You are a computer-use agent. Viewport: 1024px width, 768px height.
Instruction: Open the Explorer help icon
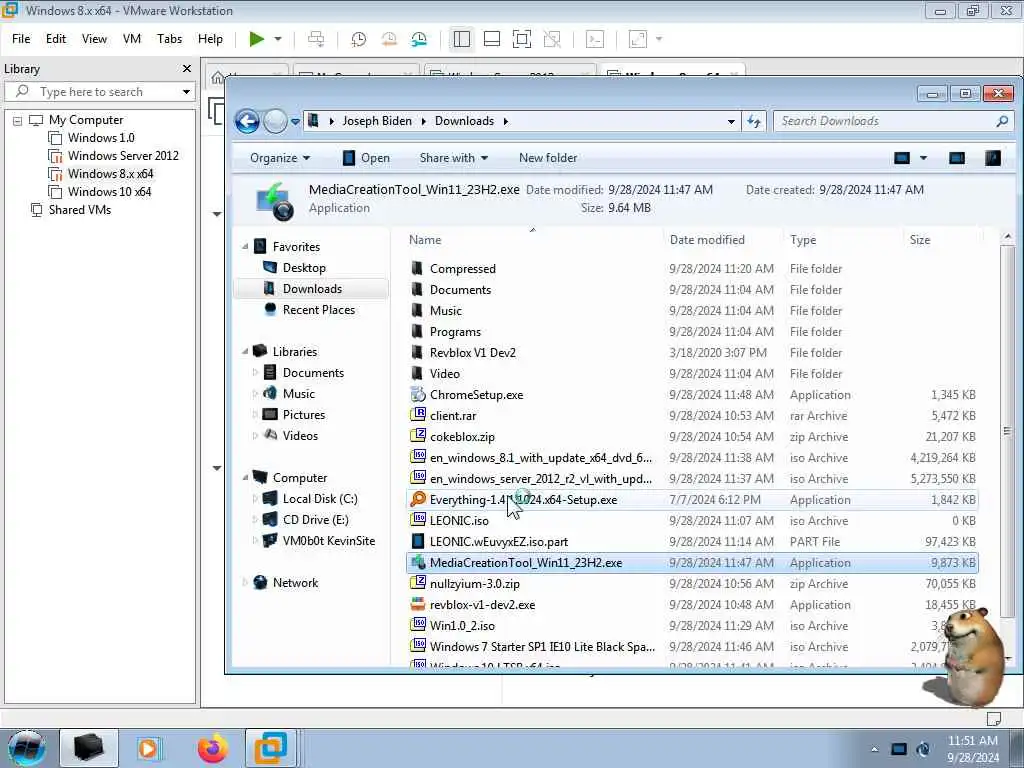point(993,158)
